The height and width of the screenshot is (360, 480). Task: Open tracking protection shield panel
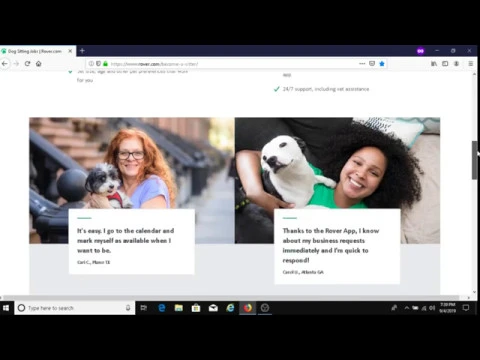pyautogui.click(x=98, y=64)
